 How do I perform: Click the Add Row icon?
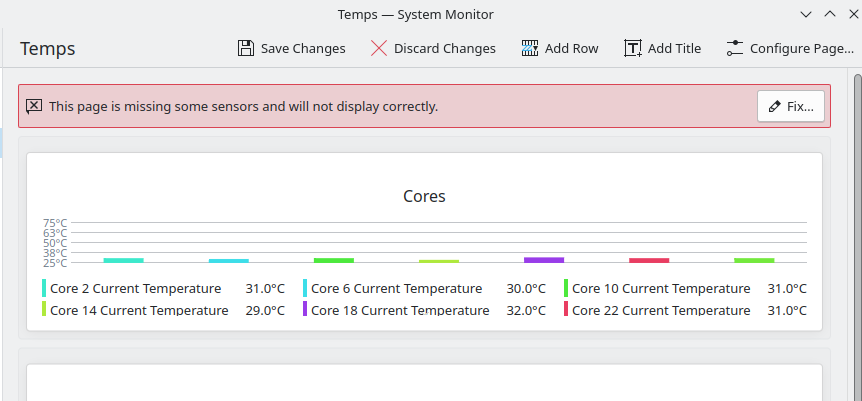click(x=530, y=48)
